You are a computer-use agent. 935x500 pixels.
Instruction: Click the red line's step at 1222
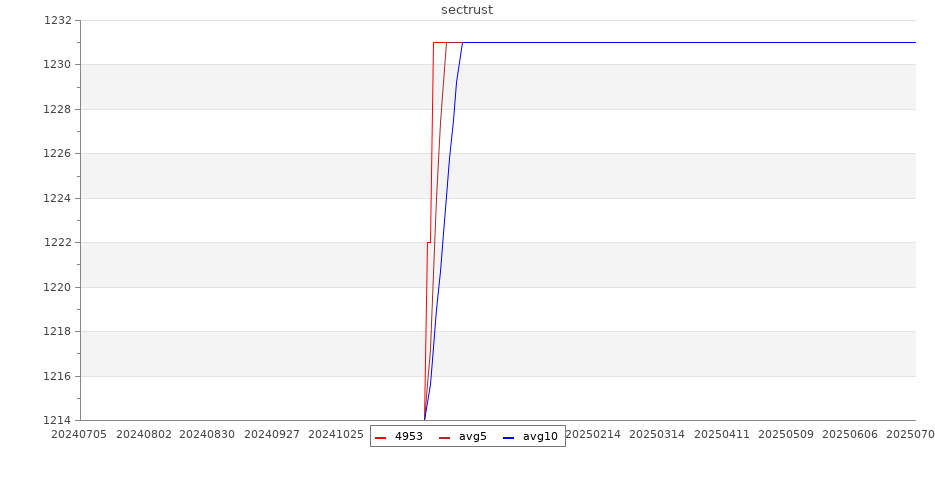(429, 242)
